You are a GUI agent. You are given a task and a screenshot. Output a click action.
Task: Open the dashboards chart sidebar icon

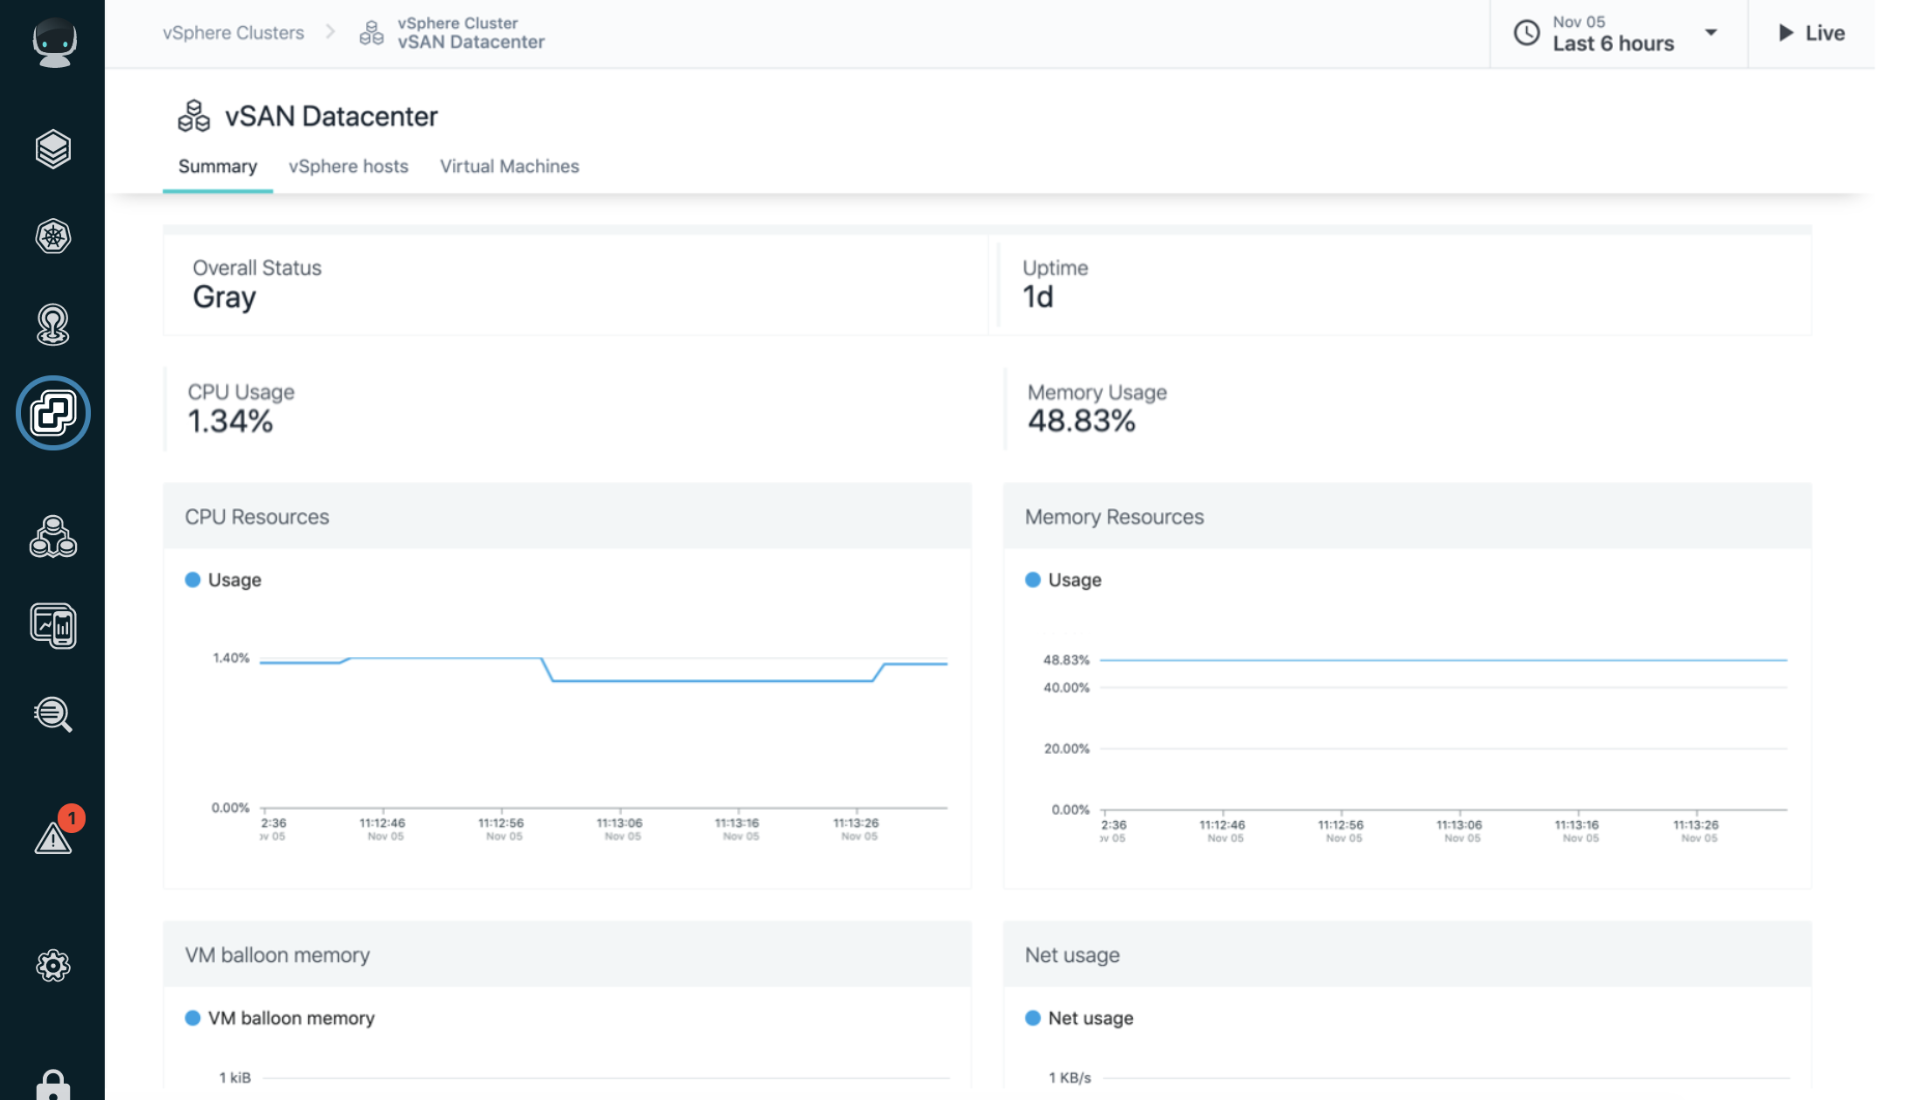pos(53,626)
